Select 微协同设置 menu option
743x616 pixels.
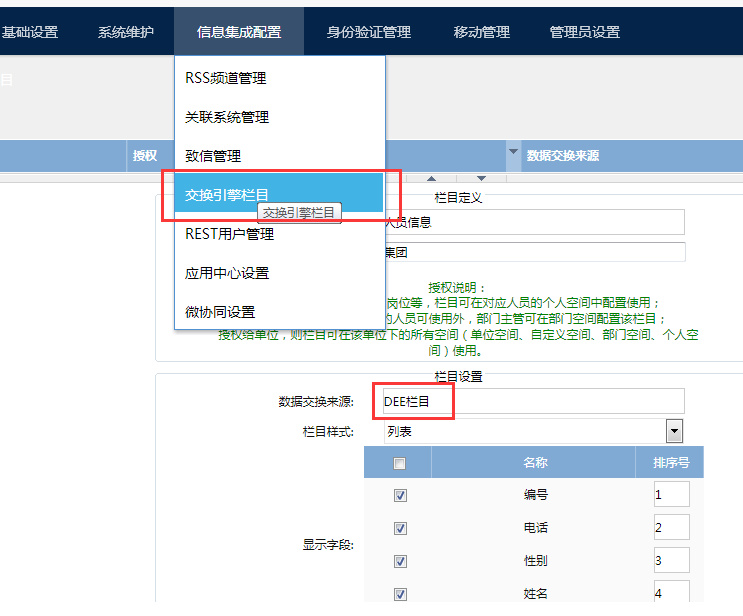(x=220, y=312)
